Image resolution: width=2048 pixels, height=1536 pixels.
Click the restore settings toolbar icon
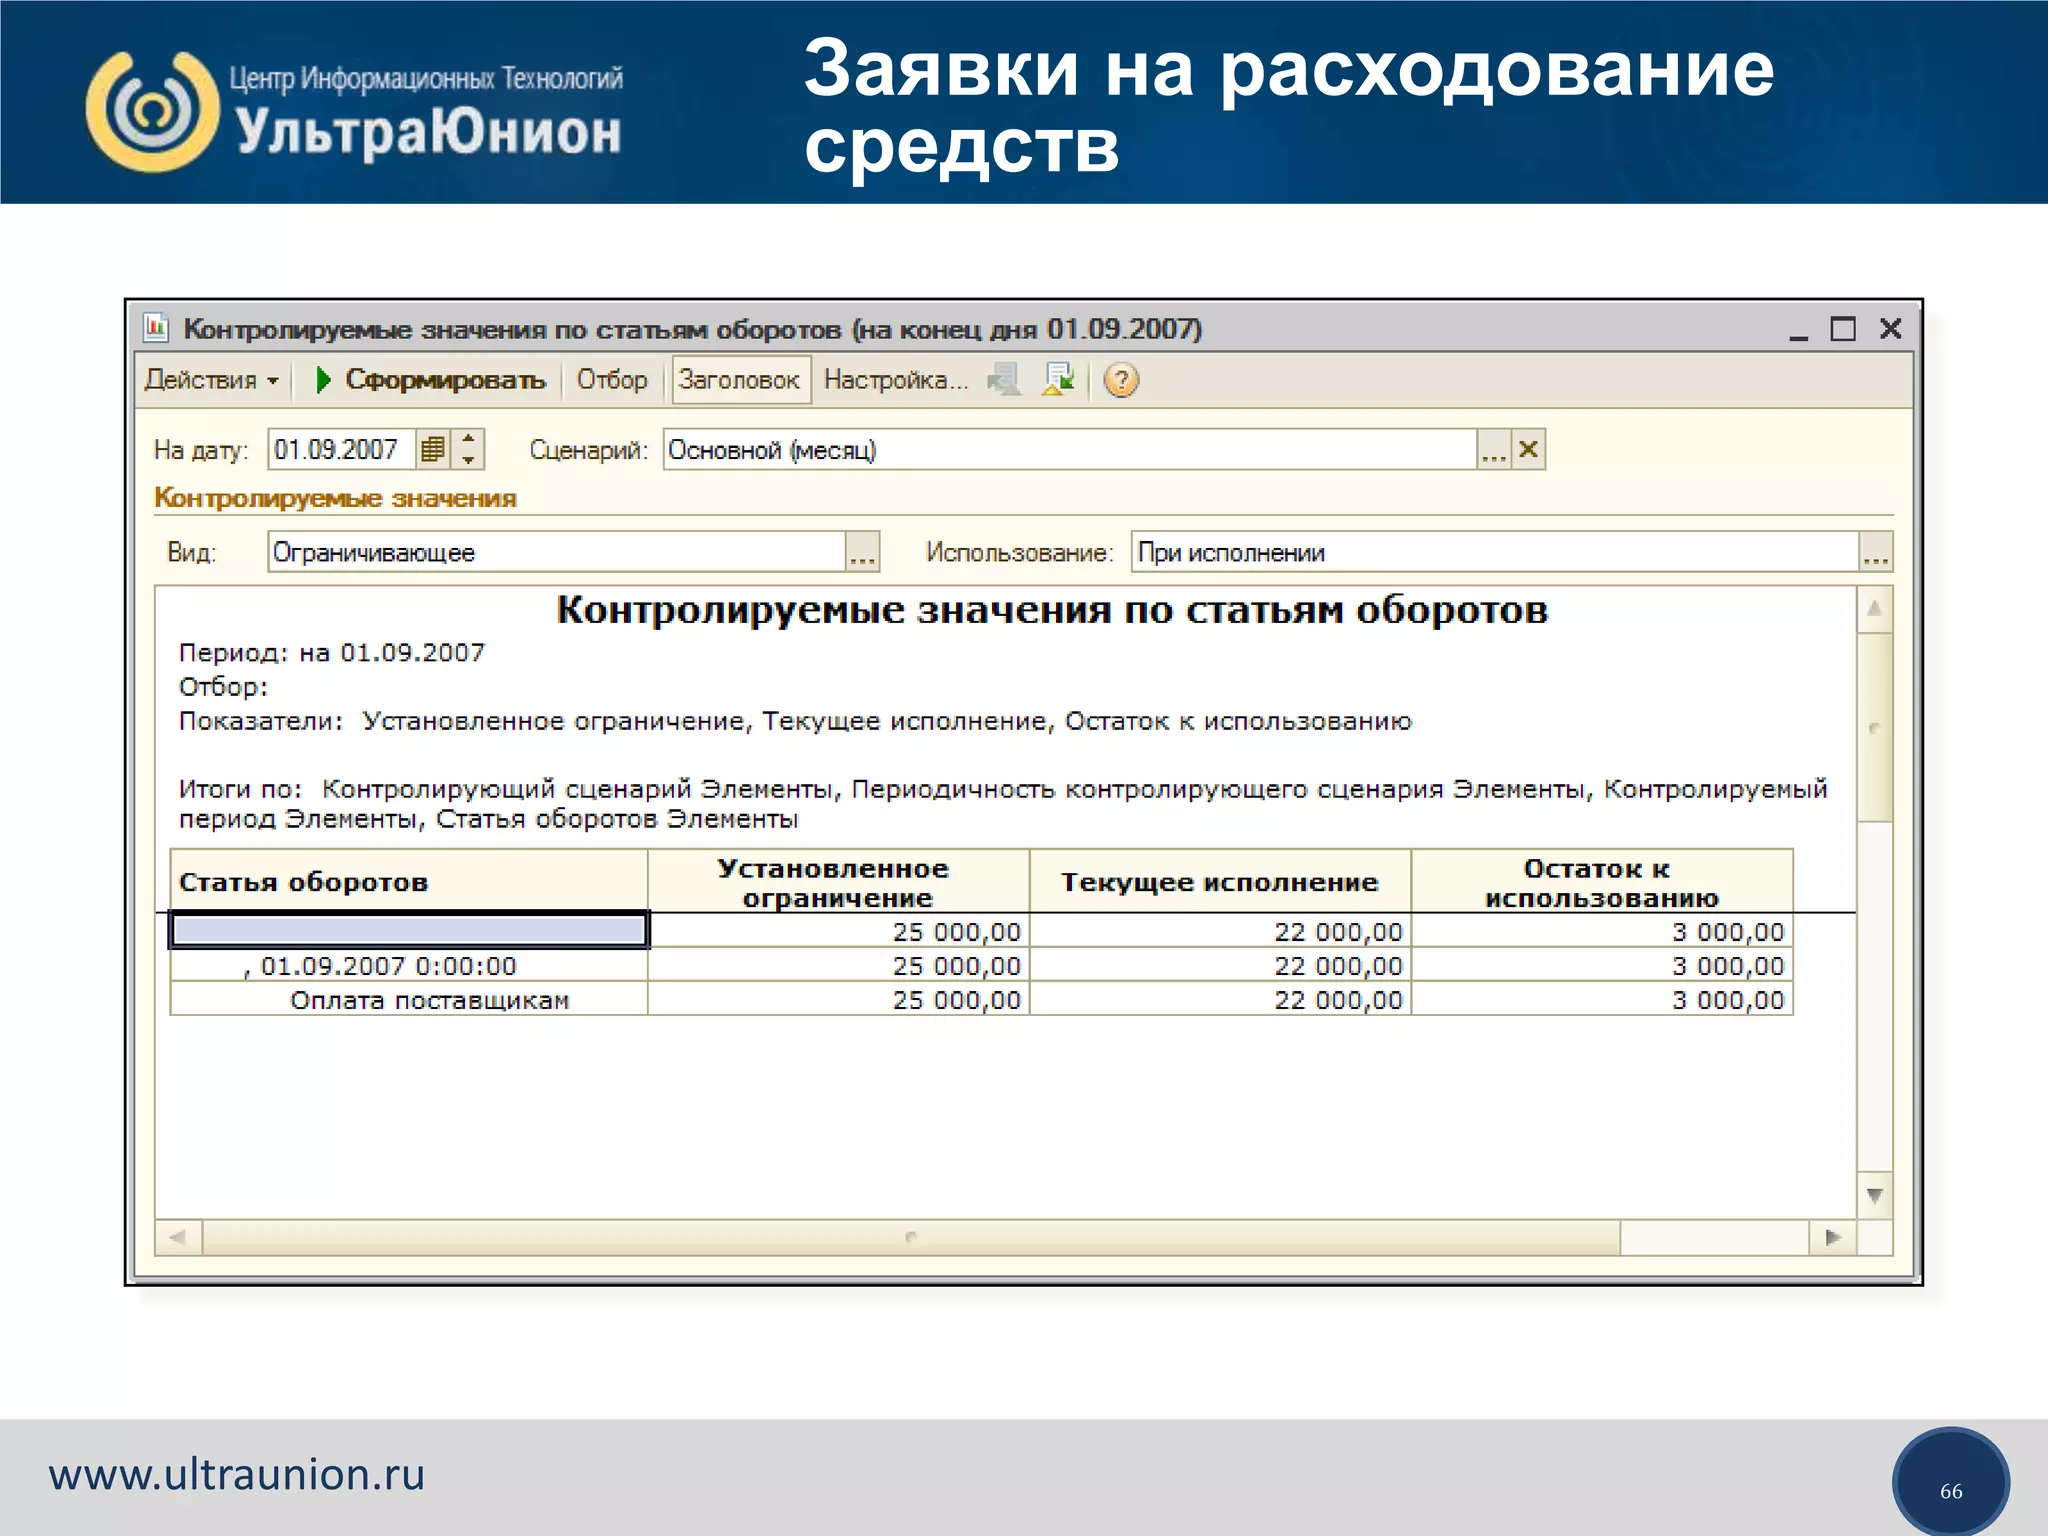point(1004,380)
